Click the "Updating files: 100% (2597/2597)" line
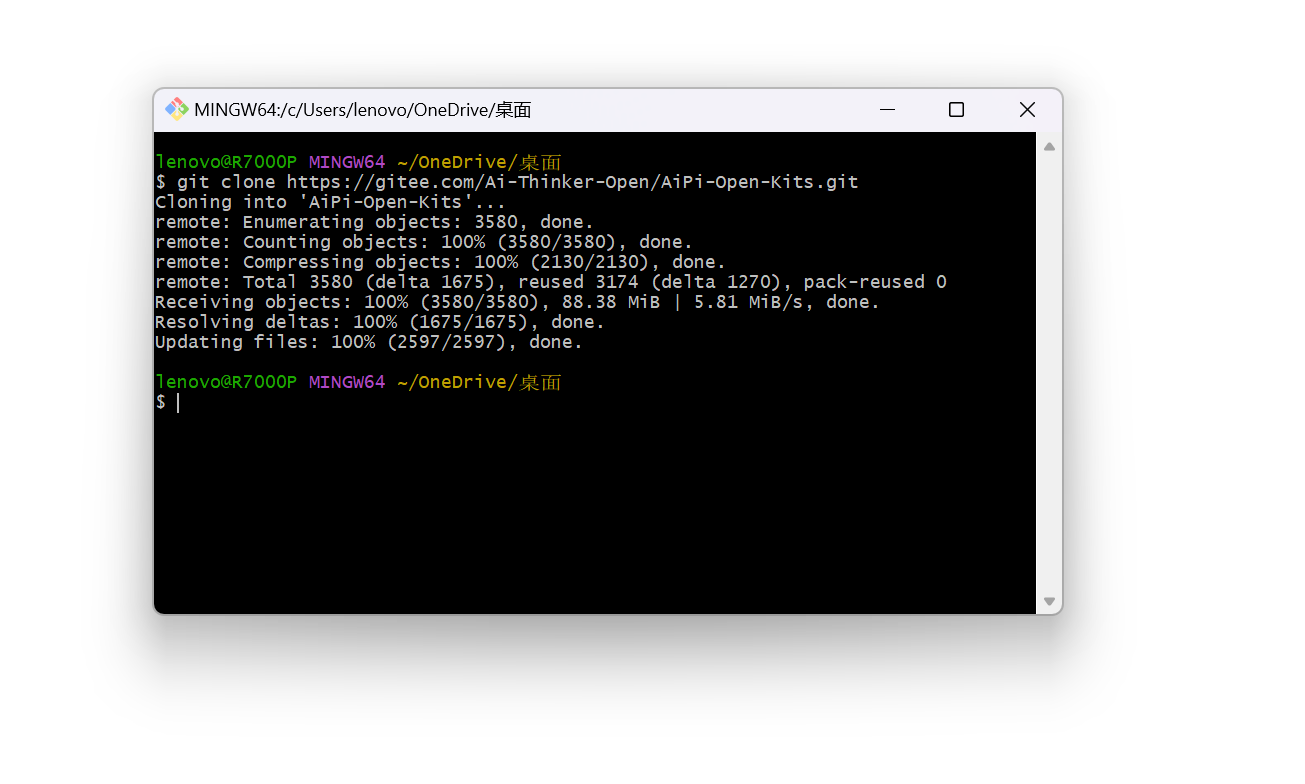Image resolution: width=1305 pixels, height=784 pixels. 369,342
